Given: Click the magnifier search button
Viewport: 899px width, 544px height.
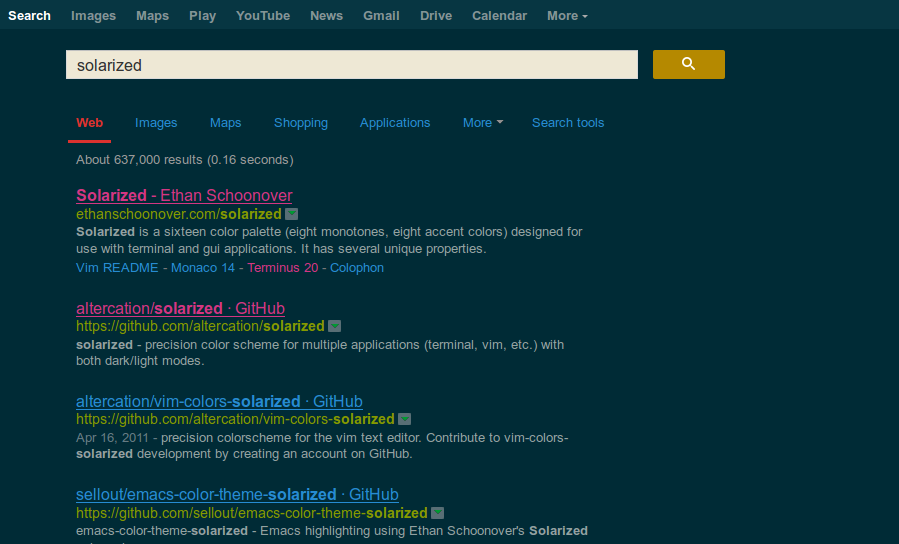Looking at the screenshot, I should [x=689, y=64].
